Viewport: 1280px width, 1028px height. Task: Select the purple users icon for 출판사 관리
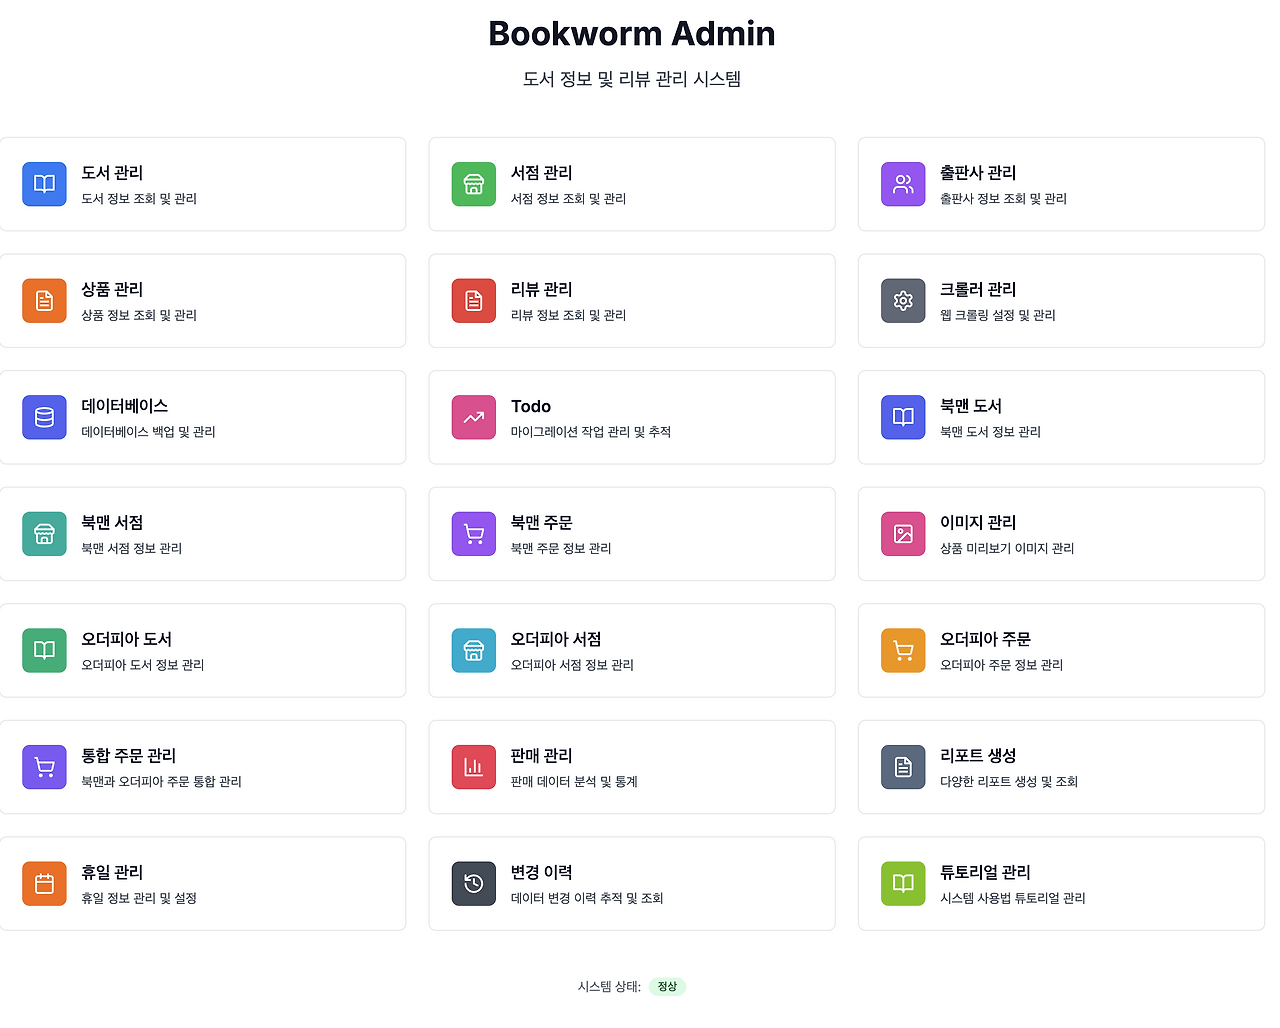tap(902, 184)
